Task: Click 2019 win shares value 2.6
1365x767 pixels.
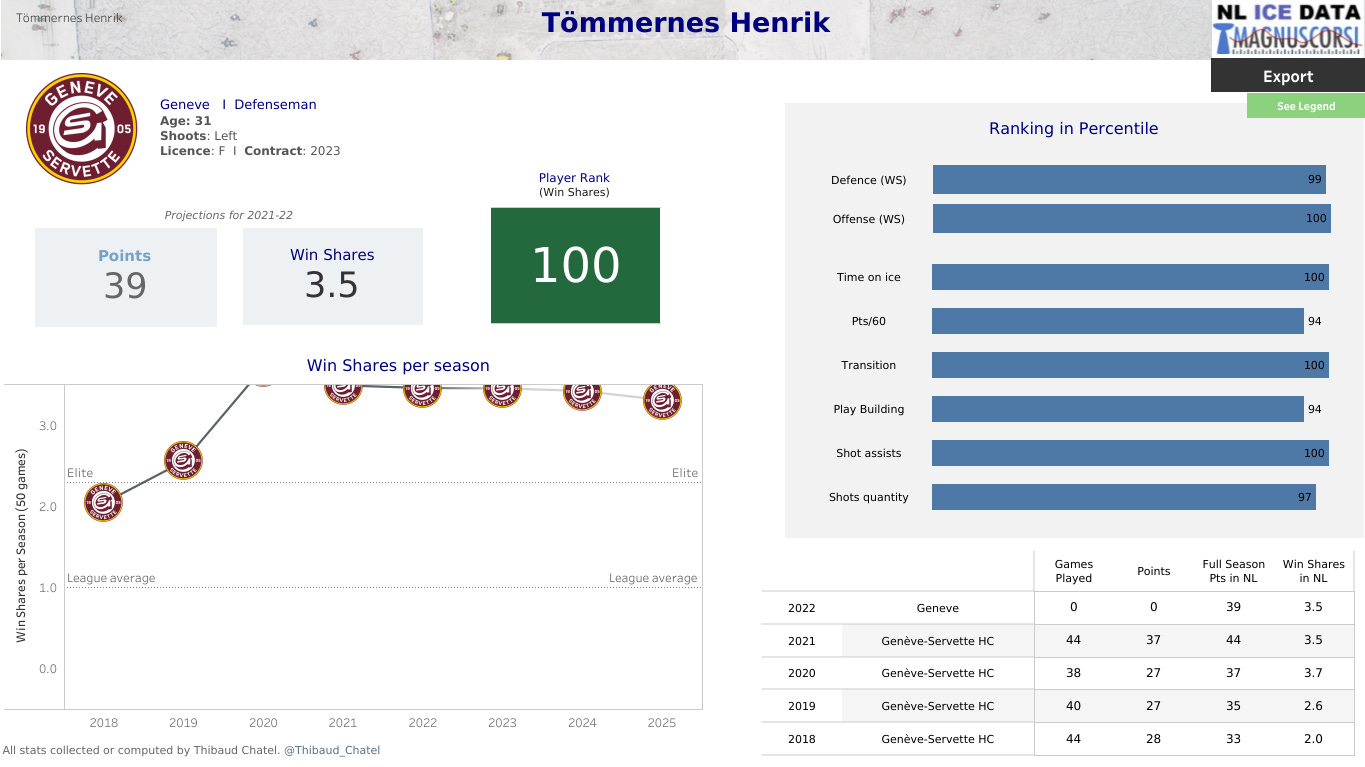Action: [1313, 706]
